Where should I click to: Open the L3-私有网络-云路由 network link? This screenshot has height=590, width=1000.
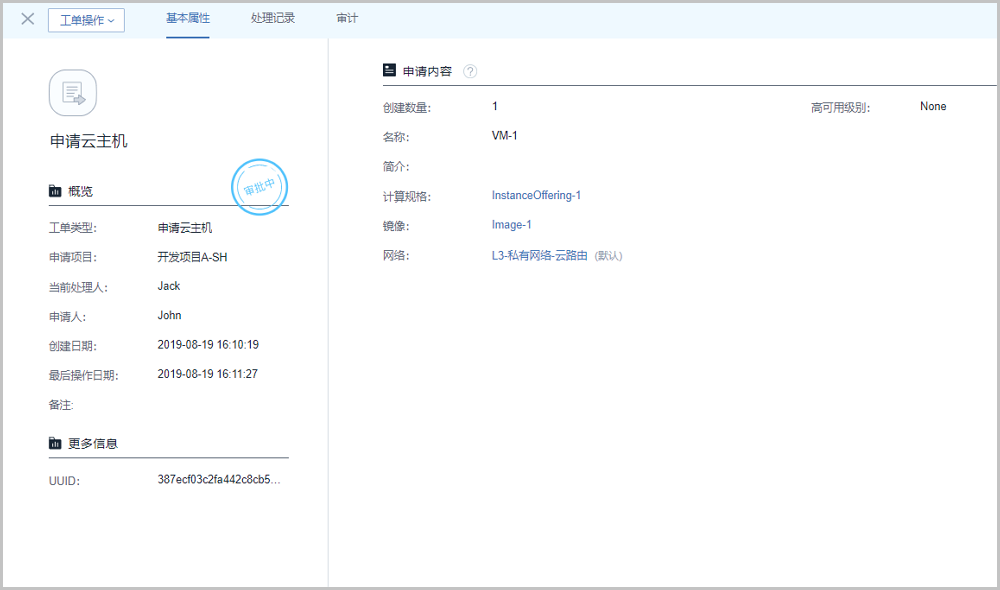click(539, 255)
